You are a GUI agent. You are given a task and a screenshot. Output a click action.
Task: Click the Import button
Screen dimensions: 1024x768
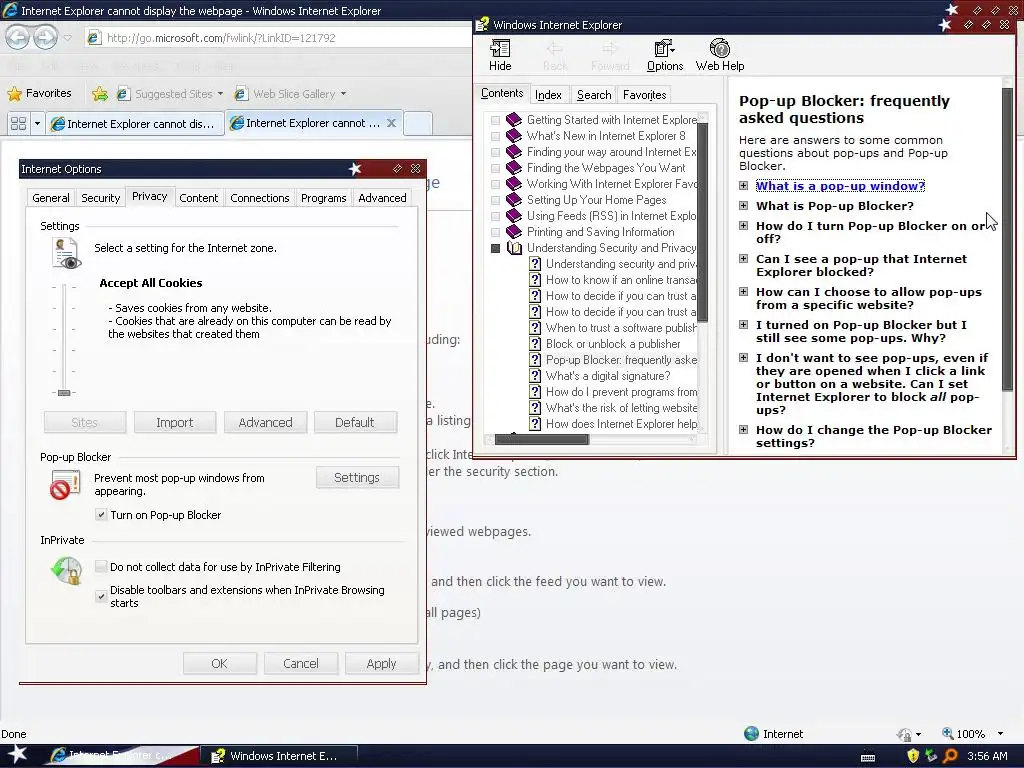point(174,423)
